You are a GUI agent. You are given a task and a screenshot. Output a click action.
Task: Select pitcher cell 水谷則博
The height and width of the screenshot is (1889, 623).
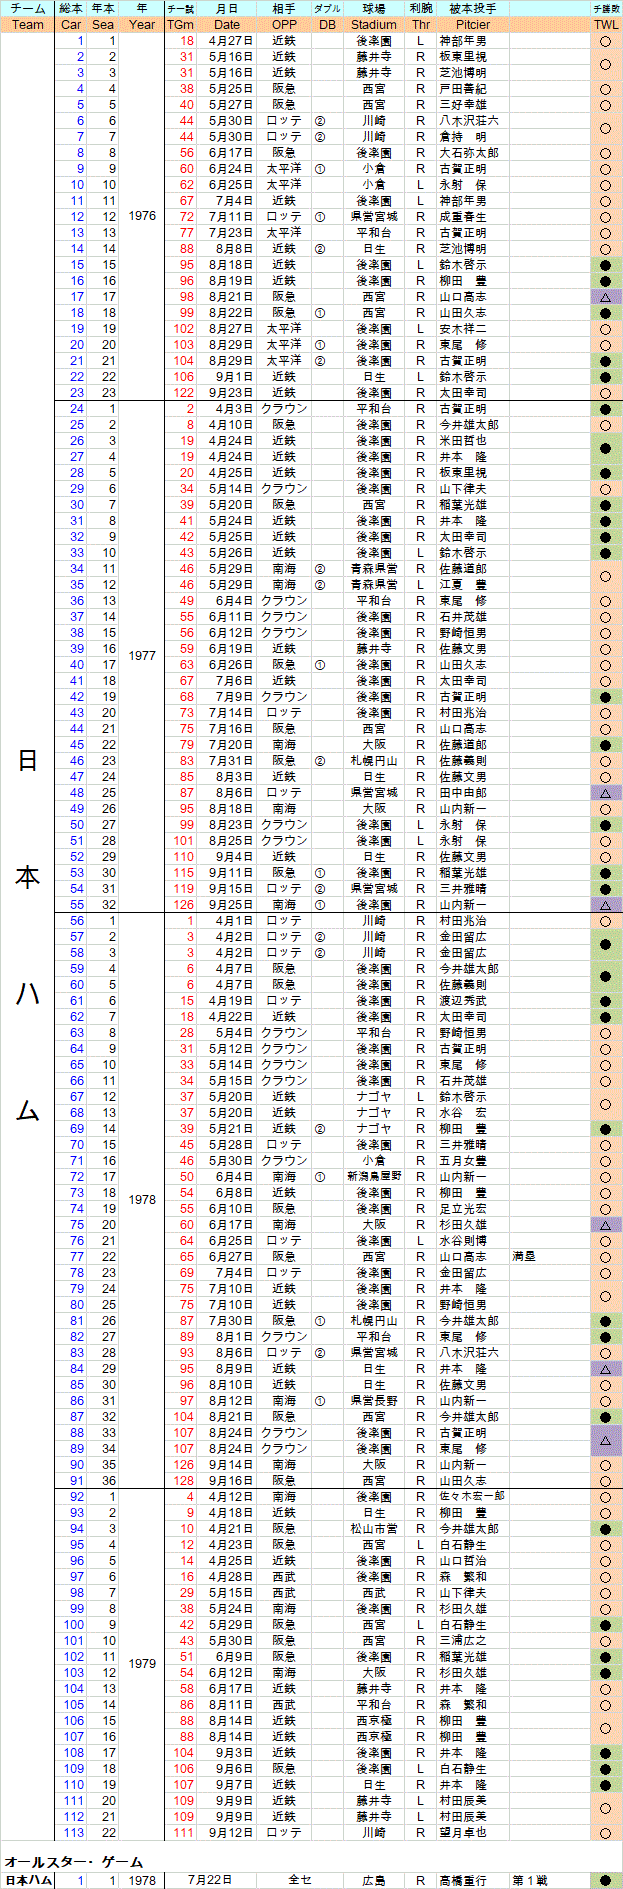point(473,1241)
